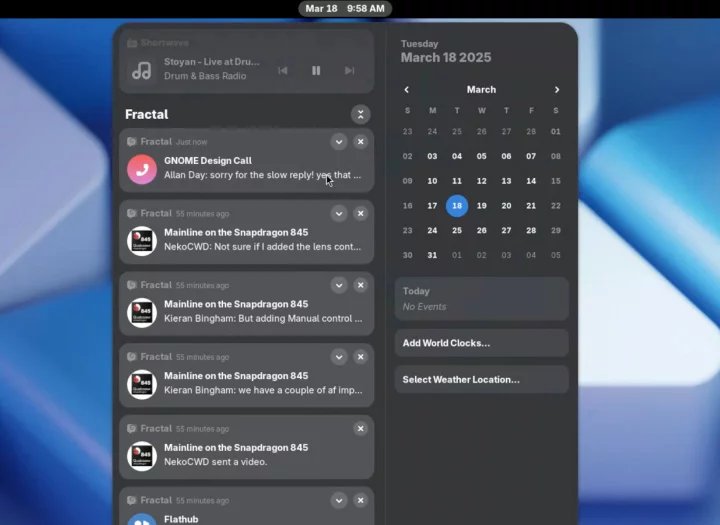Click Select Weather Location button
Image resolution: width=720 pixels, height=525 pixels.
point(482,379)
